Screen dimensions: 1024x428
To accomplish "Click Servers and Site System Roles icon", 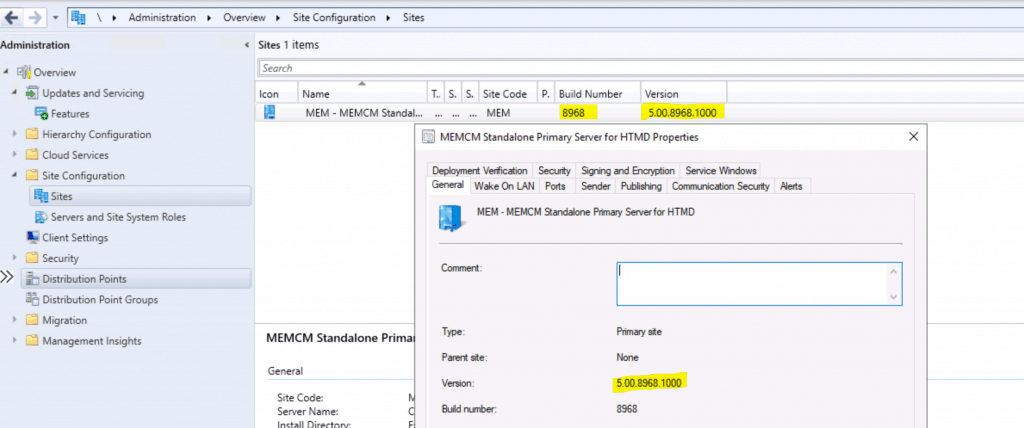I will pyautogui.click(x=41, y=217).
